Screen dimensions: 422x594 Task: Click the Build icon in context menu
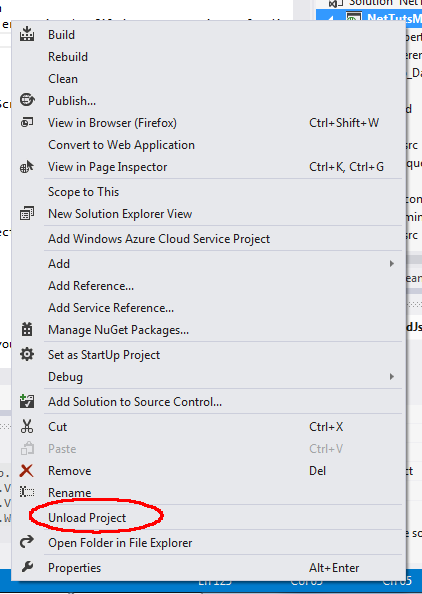27,34
